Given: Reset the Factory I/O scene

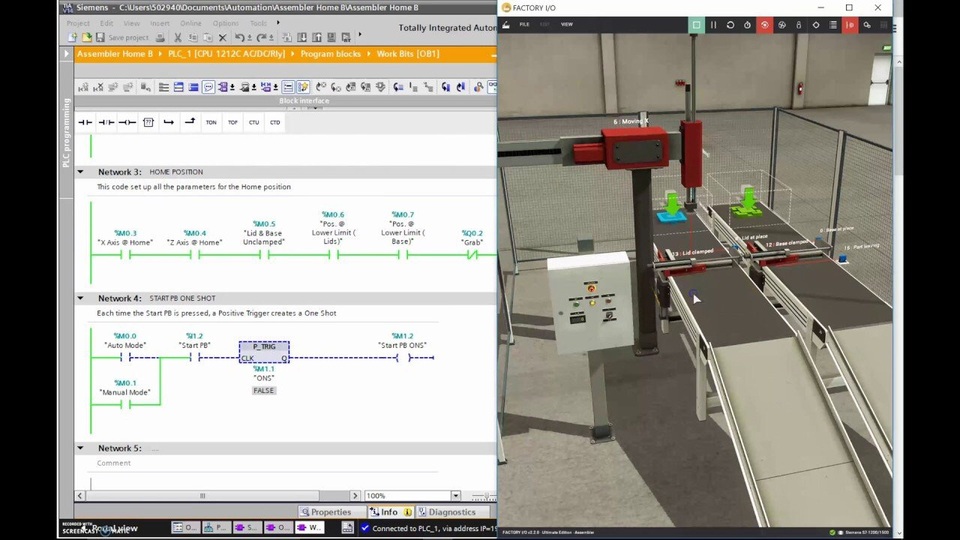Looking at the screenshot, I should point(730,25).
